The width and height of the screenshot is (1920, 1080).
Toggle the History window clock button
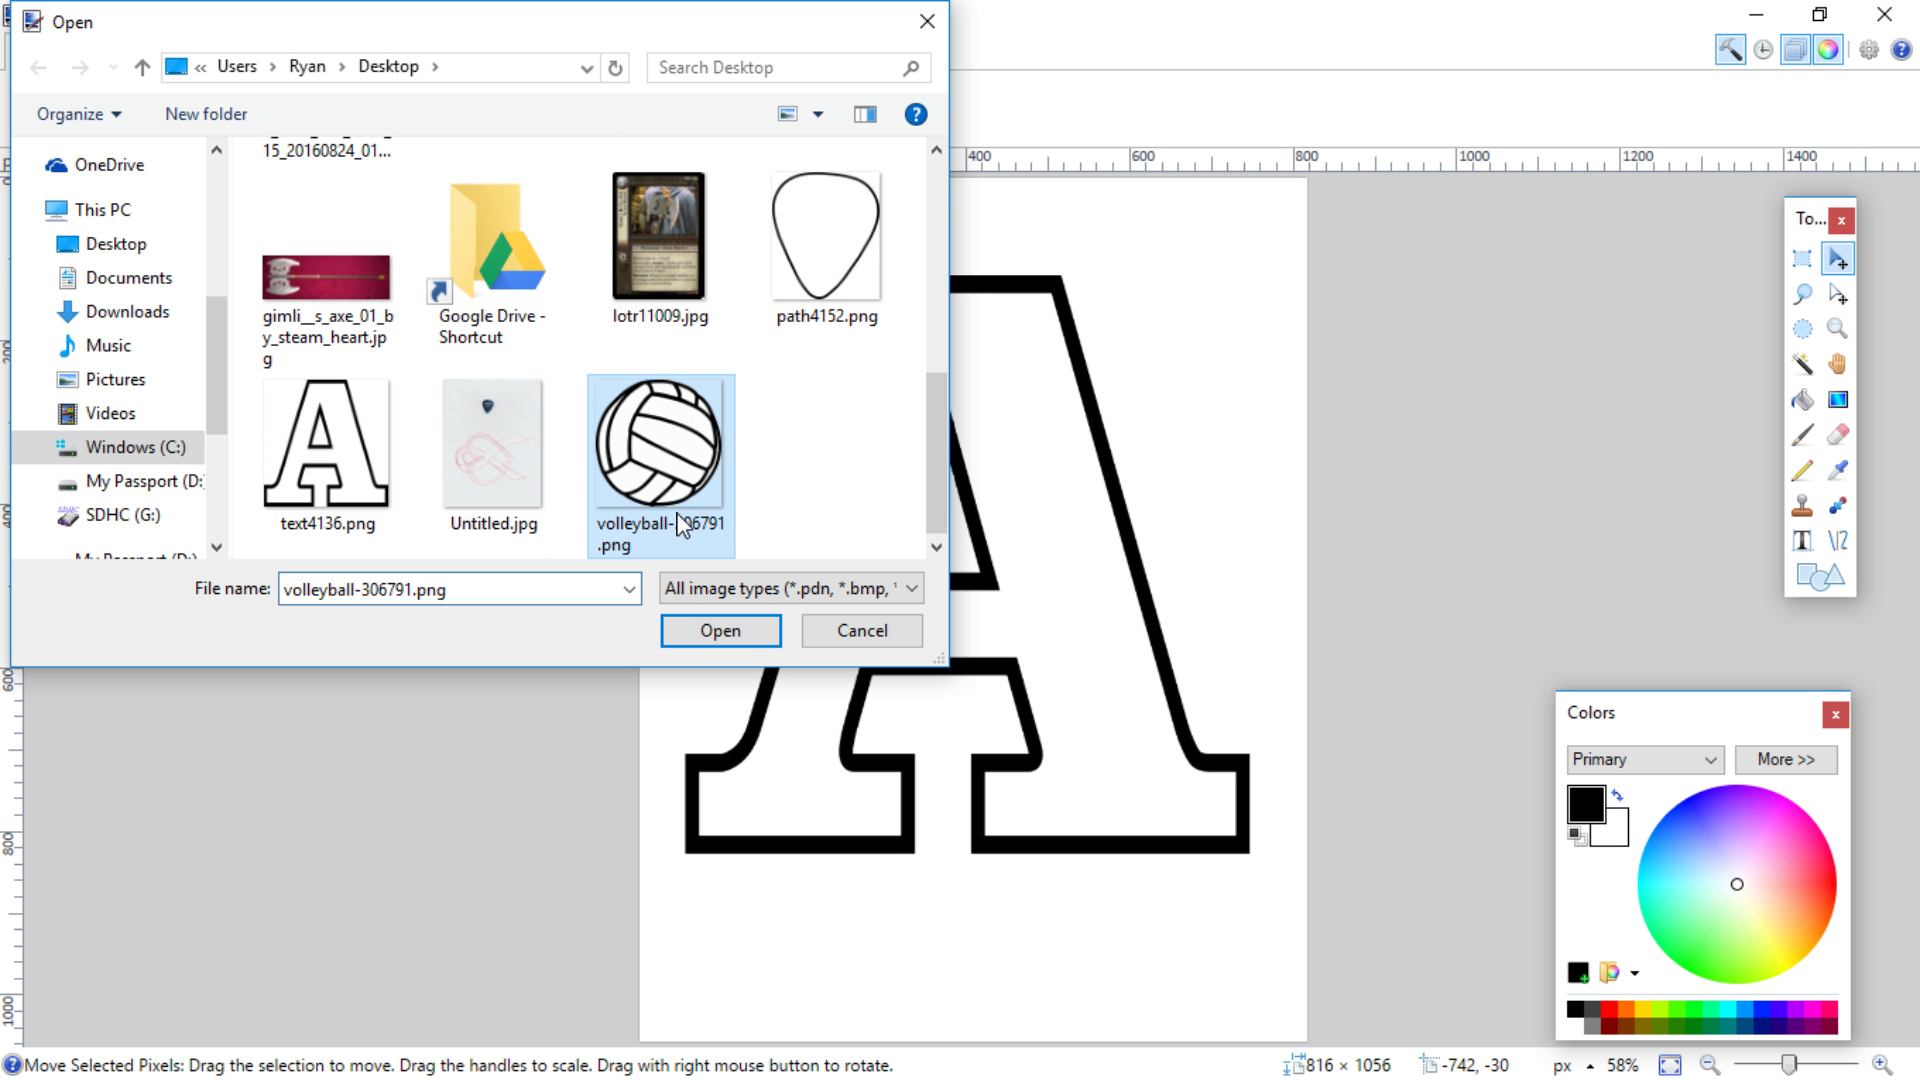[1763, 50]
